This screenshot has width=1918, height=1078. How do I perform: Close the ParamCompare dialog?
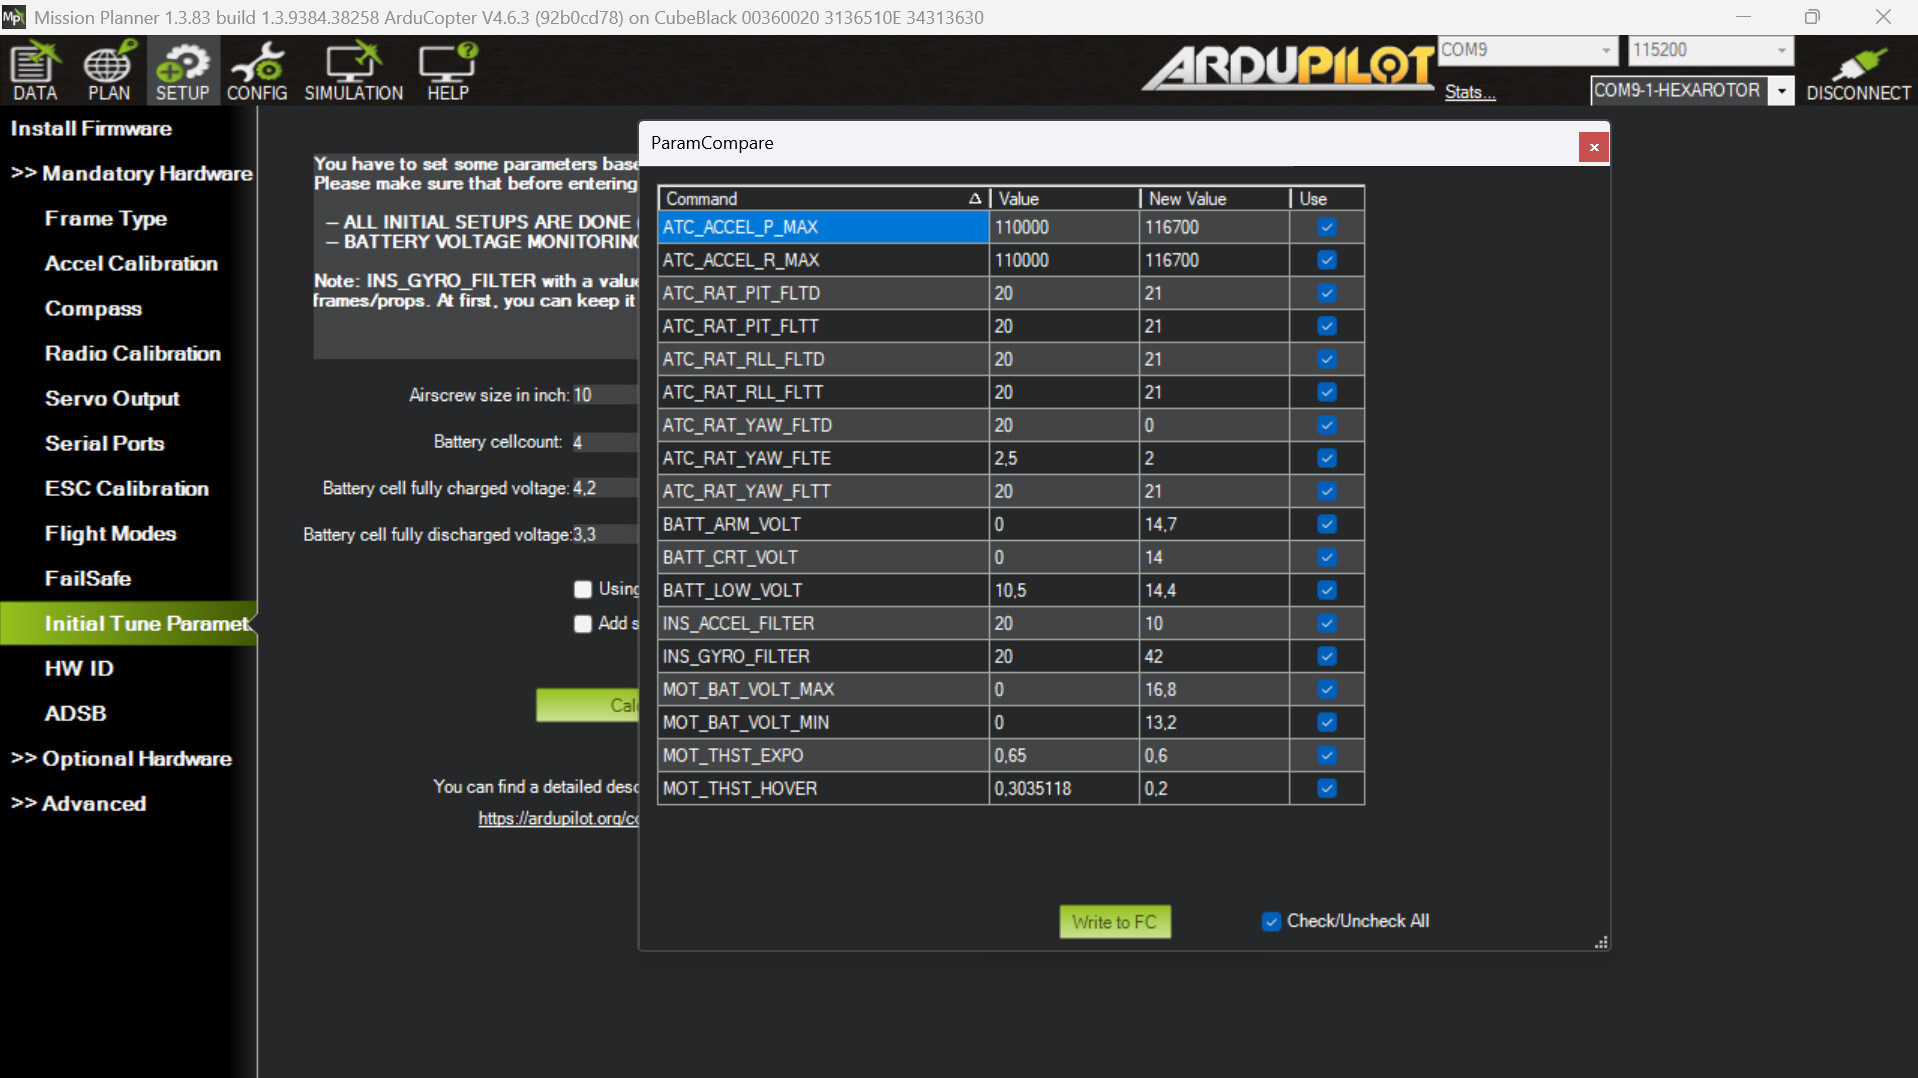pos(1593,147)
